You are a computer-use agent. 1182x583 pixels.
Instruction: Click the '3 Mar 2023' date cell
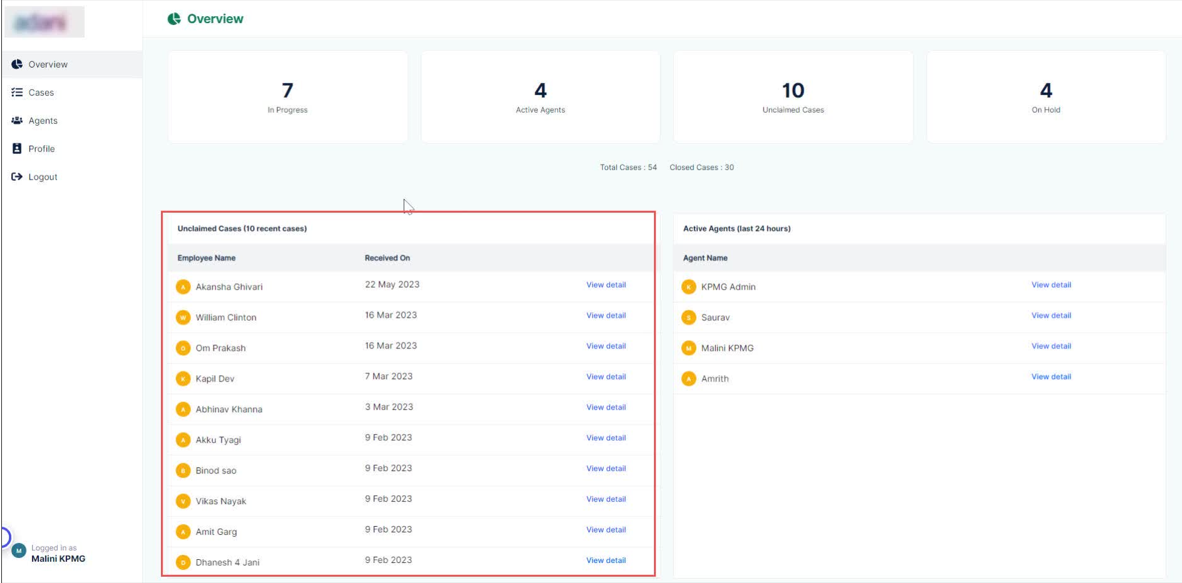388,407
